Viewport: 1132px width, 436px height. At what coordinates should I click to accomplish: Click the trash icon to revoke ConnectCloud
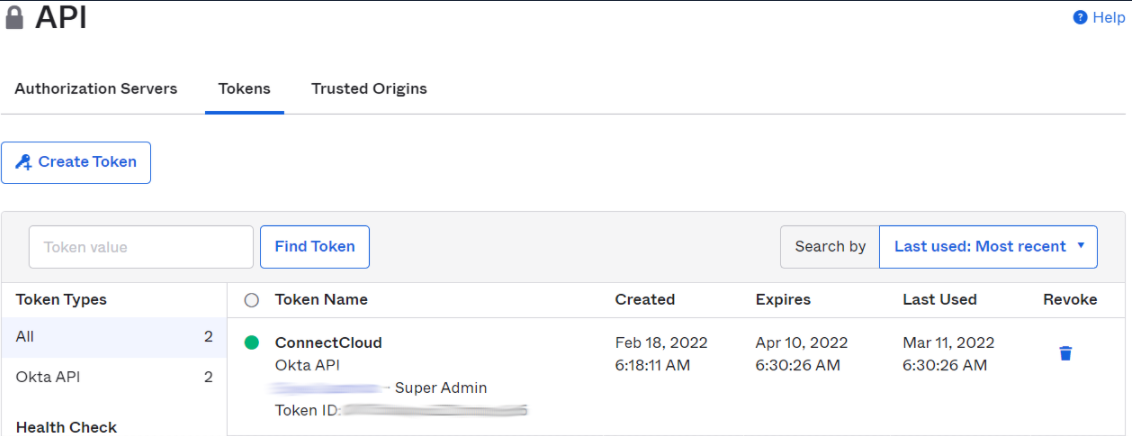(x=1066, y=353)
